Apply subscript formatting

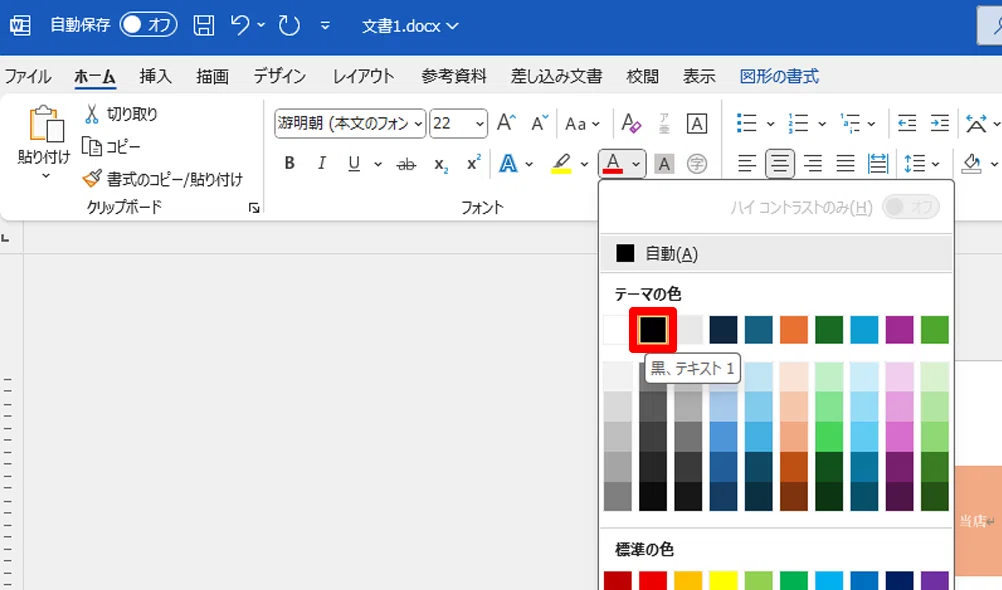pos(440,165)
